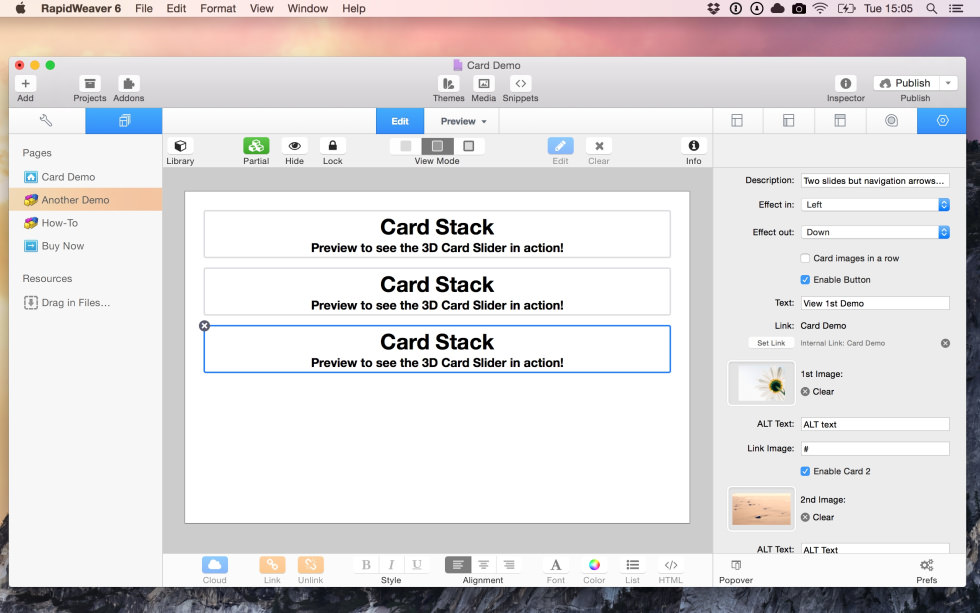Select the second inspector layout tab
Viewport: 980px width, 613px height.
(789, 121)
